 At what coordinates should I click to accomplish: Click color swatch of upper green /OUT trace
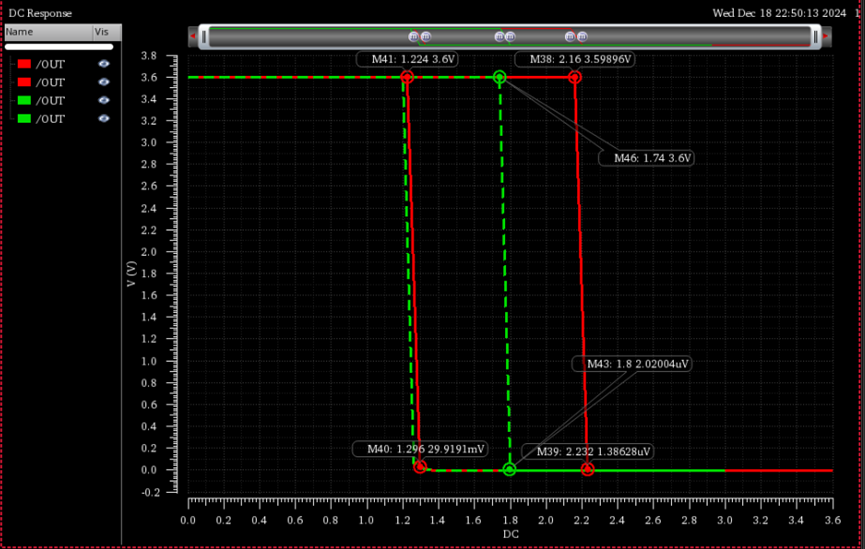(x=24, y=100)
